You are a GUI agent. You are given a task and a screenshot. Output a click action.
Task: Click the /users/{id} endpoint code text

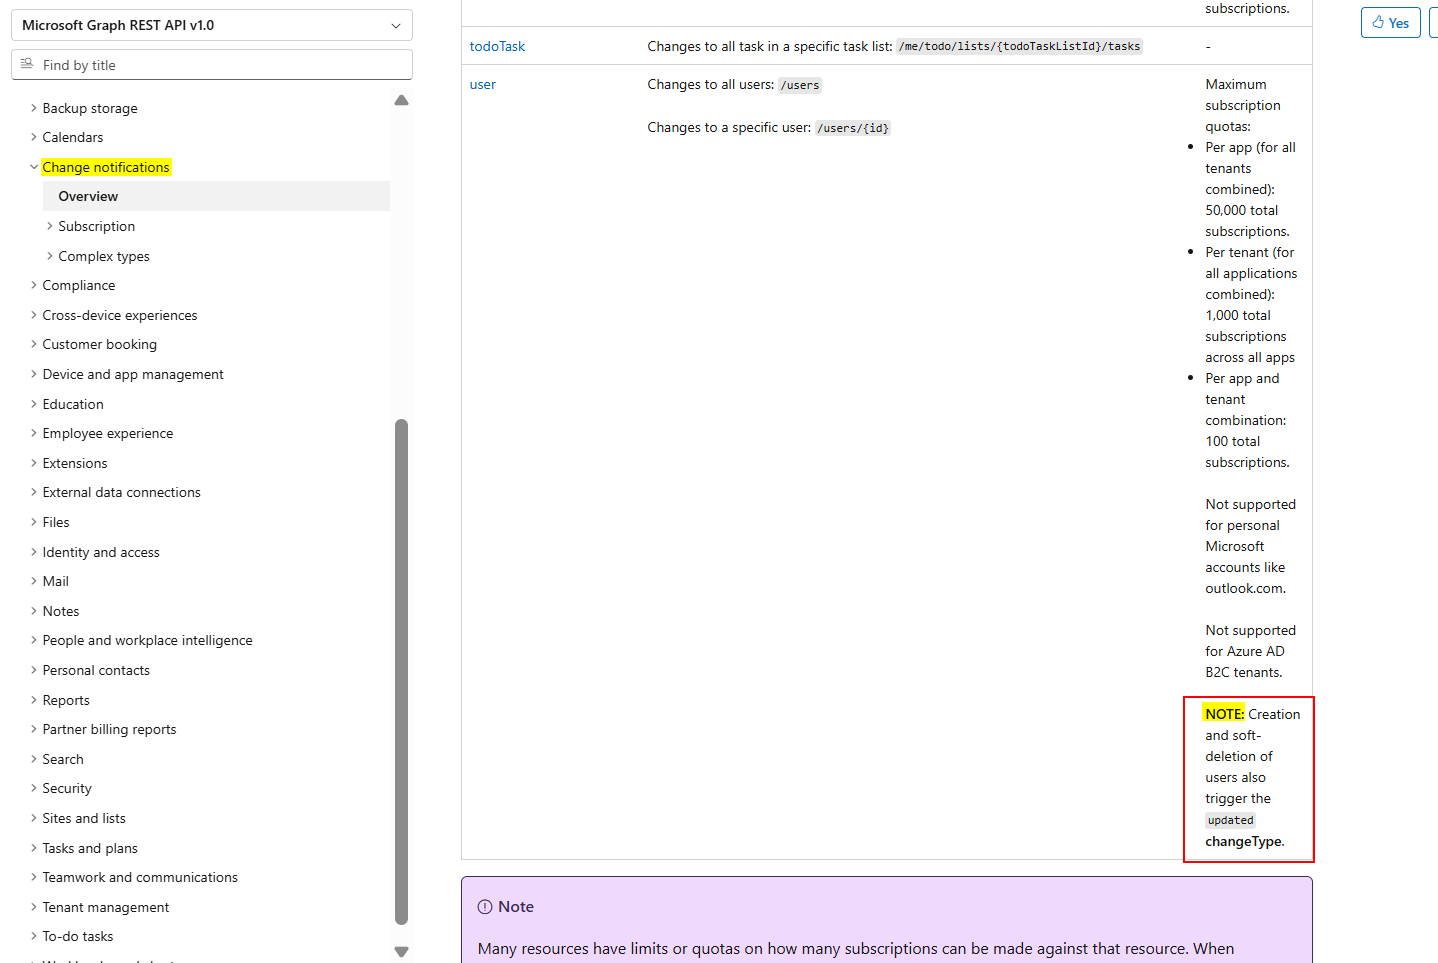point(853,128)
